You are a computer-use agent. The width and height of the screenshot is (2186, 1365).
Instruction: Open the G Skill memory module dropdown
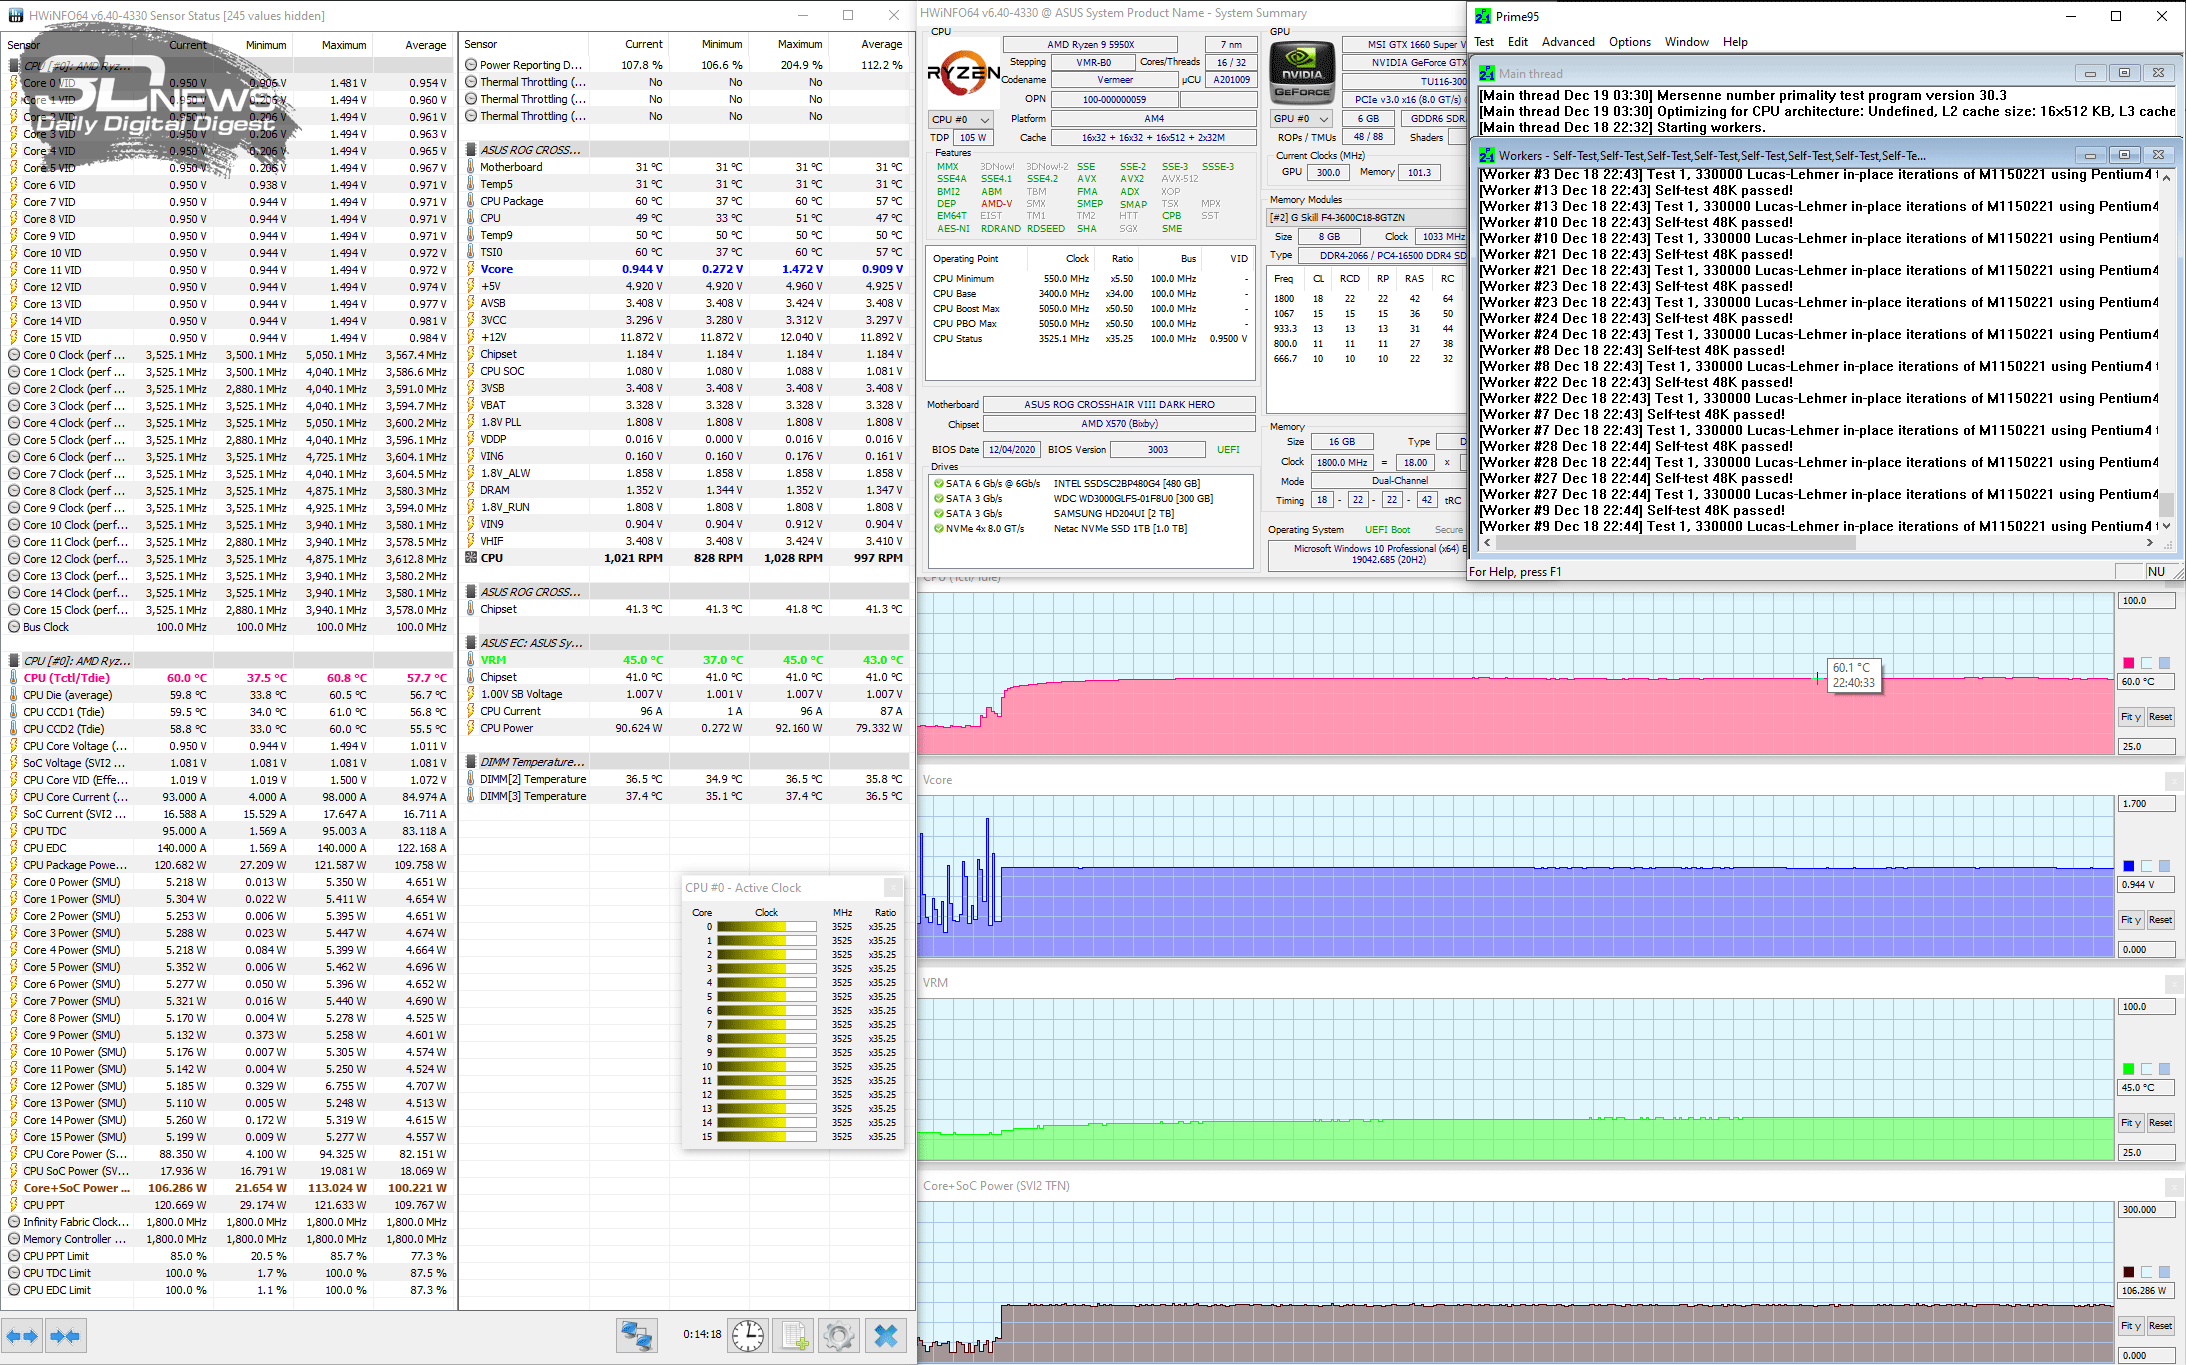[1367, 217]
